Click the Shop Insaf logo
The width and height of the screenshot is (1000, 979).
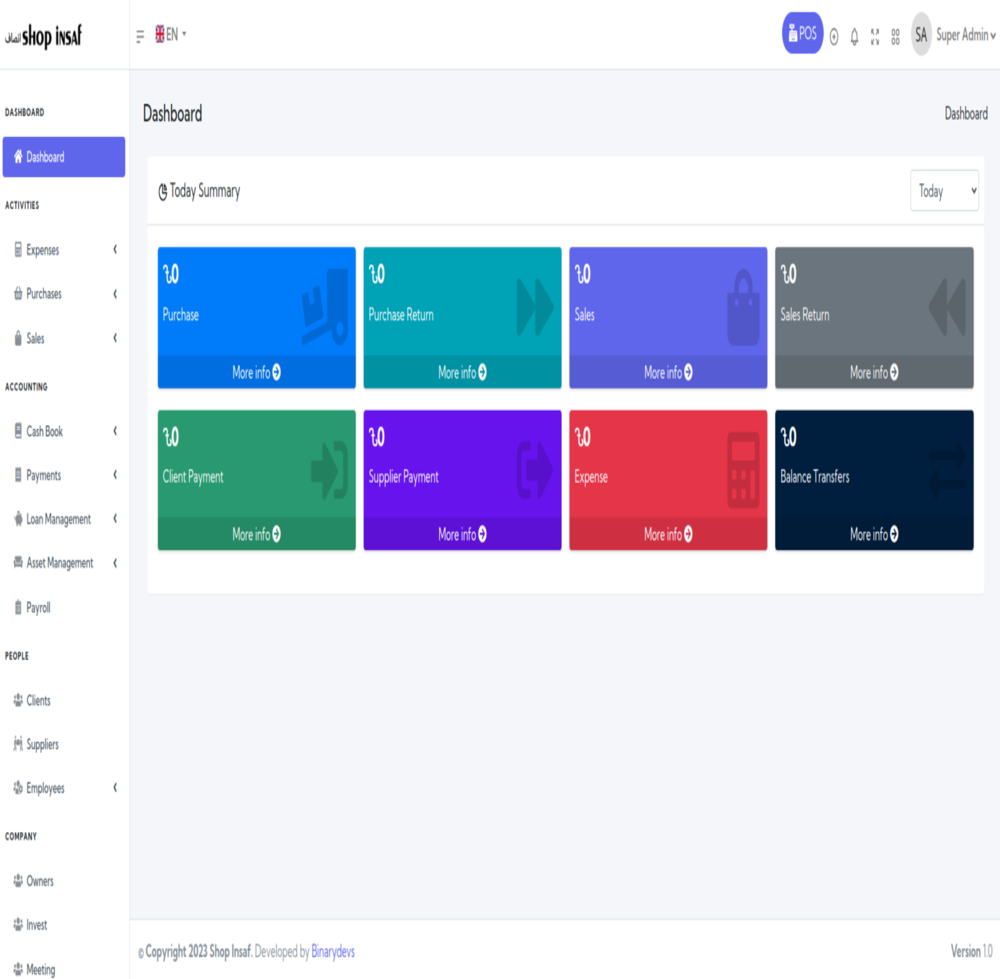(45, 37)
